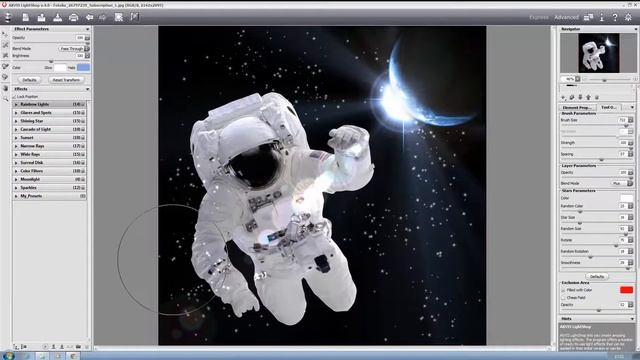
Task: Click the Navigator preview thumbnail
Action: click(598, 53)
